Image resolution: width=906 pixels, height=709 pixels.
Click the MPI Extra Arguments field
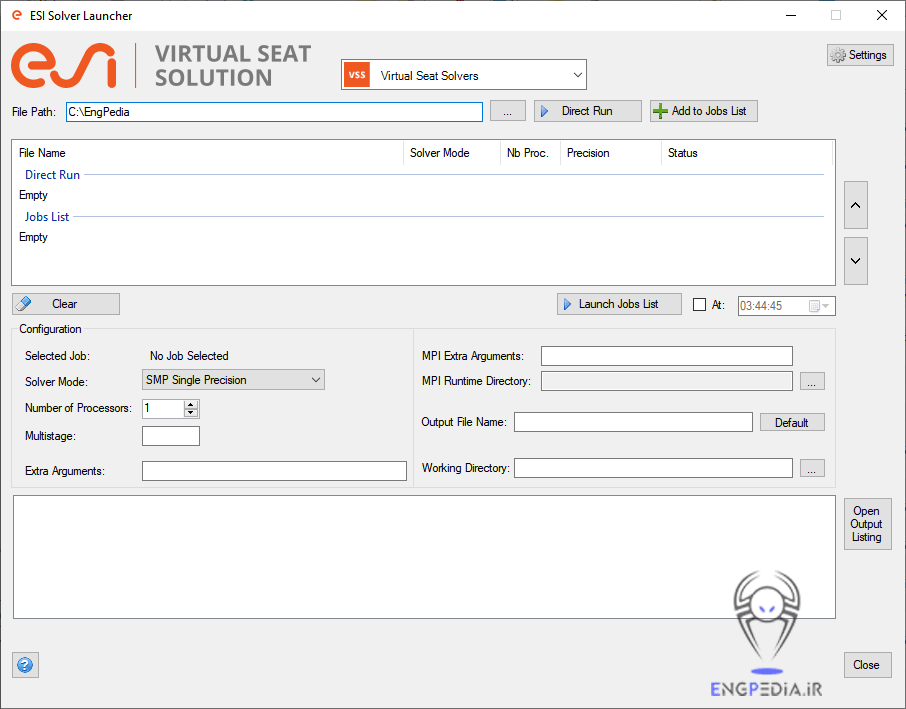pos(666,356)
